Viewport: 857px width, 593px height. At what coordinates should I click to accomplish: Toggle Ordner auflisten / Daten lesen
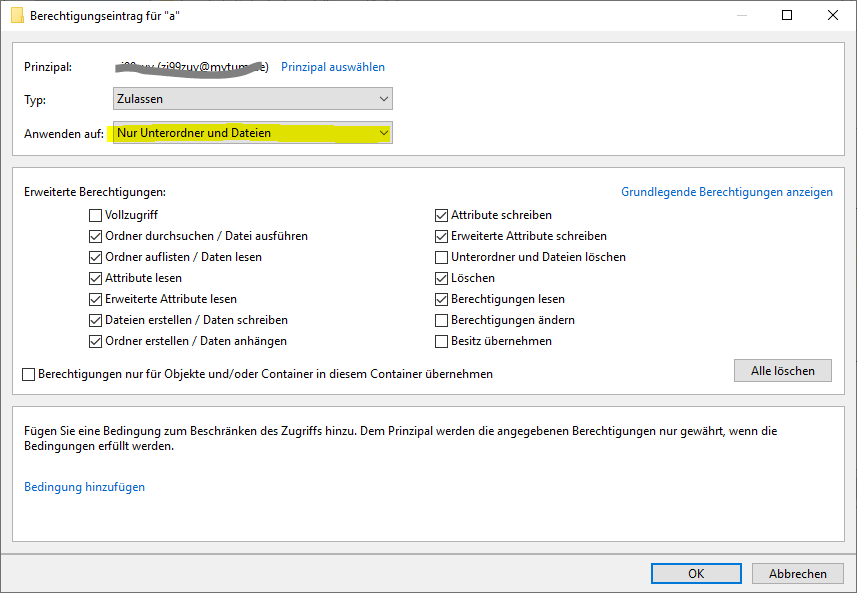95,257
